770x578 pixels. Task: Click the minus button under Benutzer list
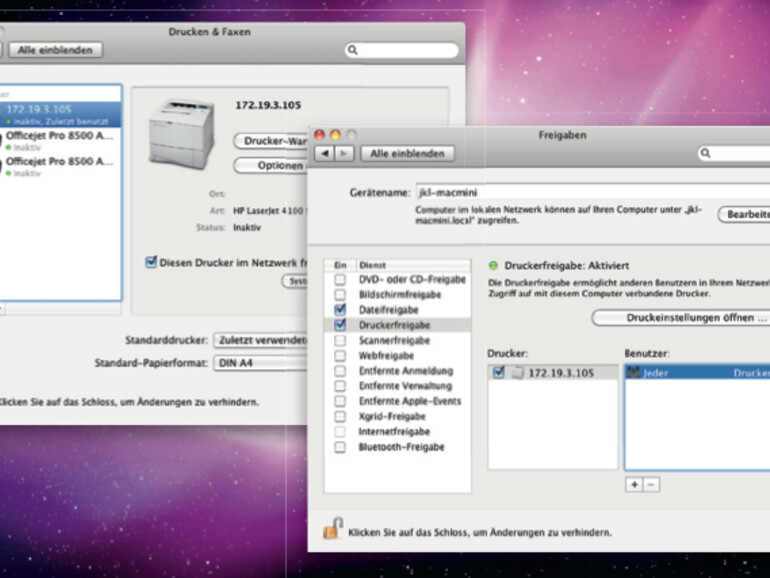coord(650,484)
